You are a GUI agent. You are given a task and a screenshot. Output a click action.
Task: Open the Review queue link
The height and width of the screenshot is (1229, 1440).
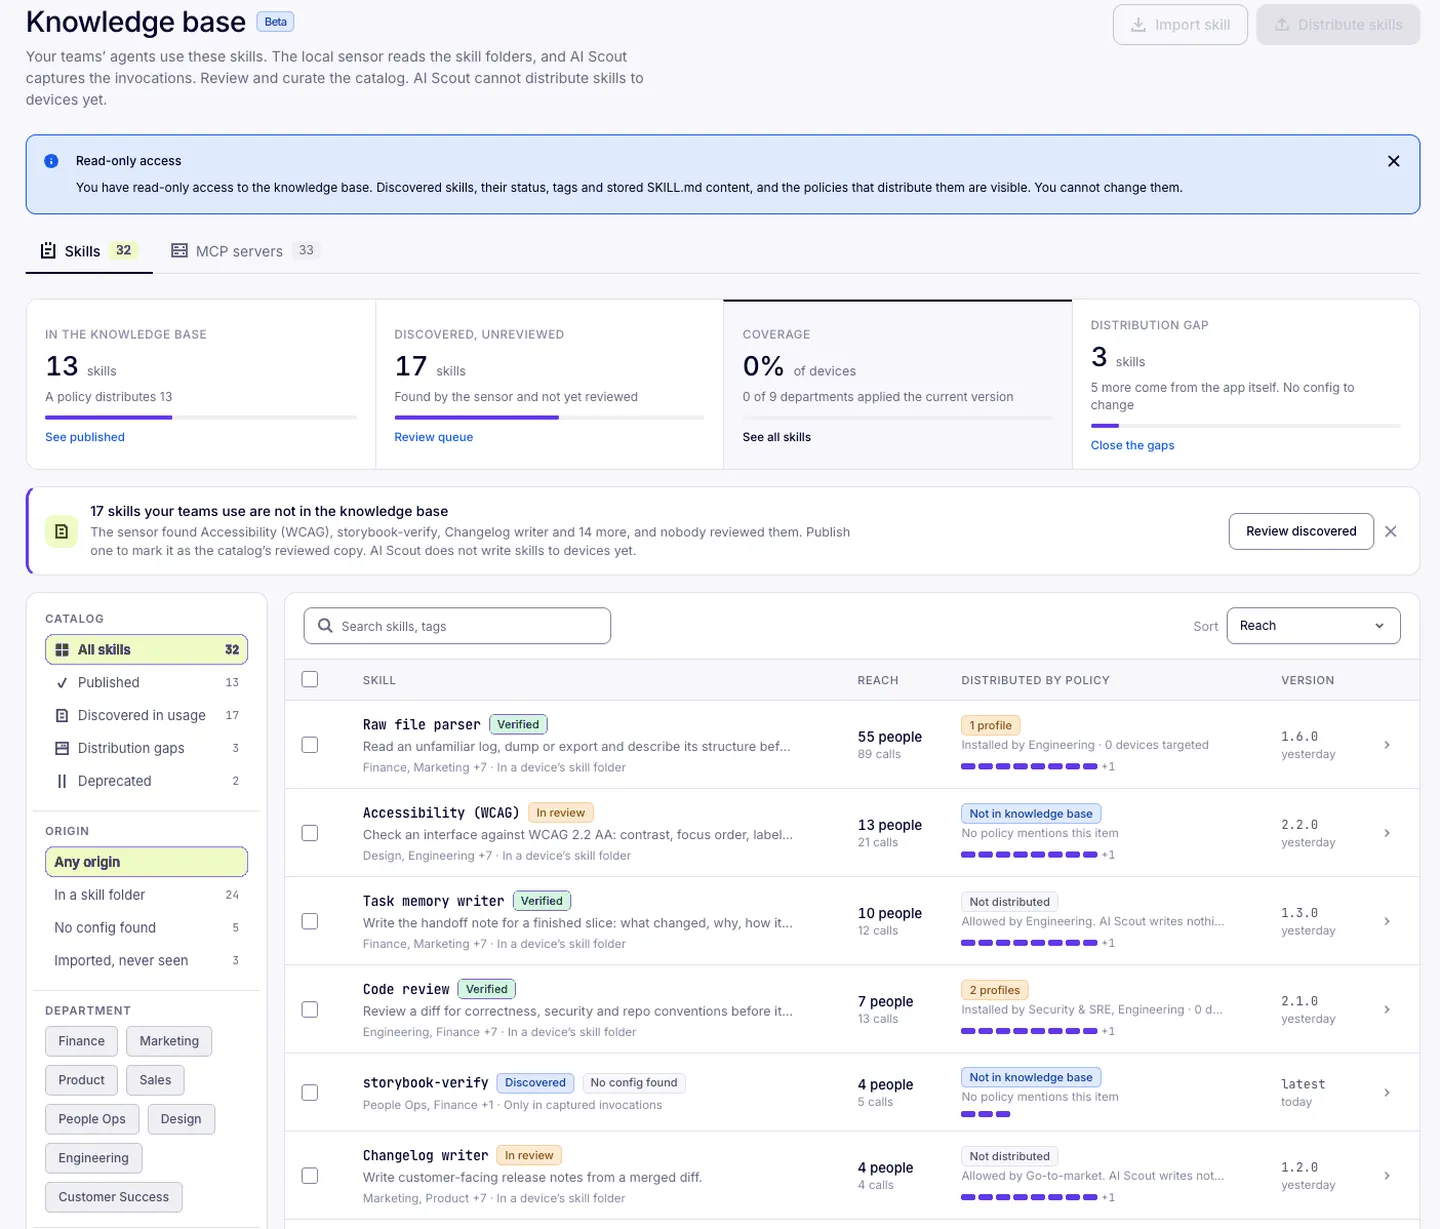tap(434, 437)
